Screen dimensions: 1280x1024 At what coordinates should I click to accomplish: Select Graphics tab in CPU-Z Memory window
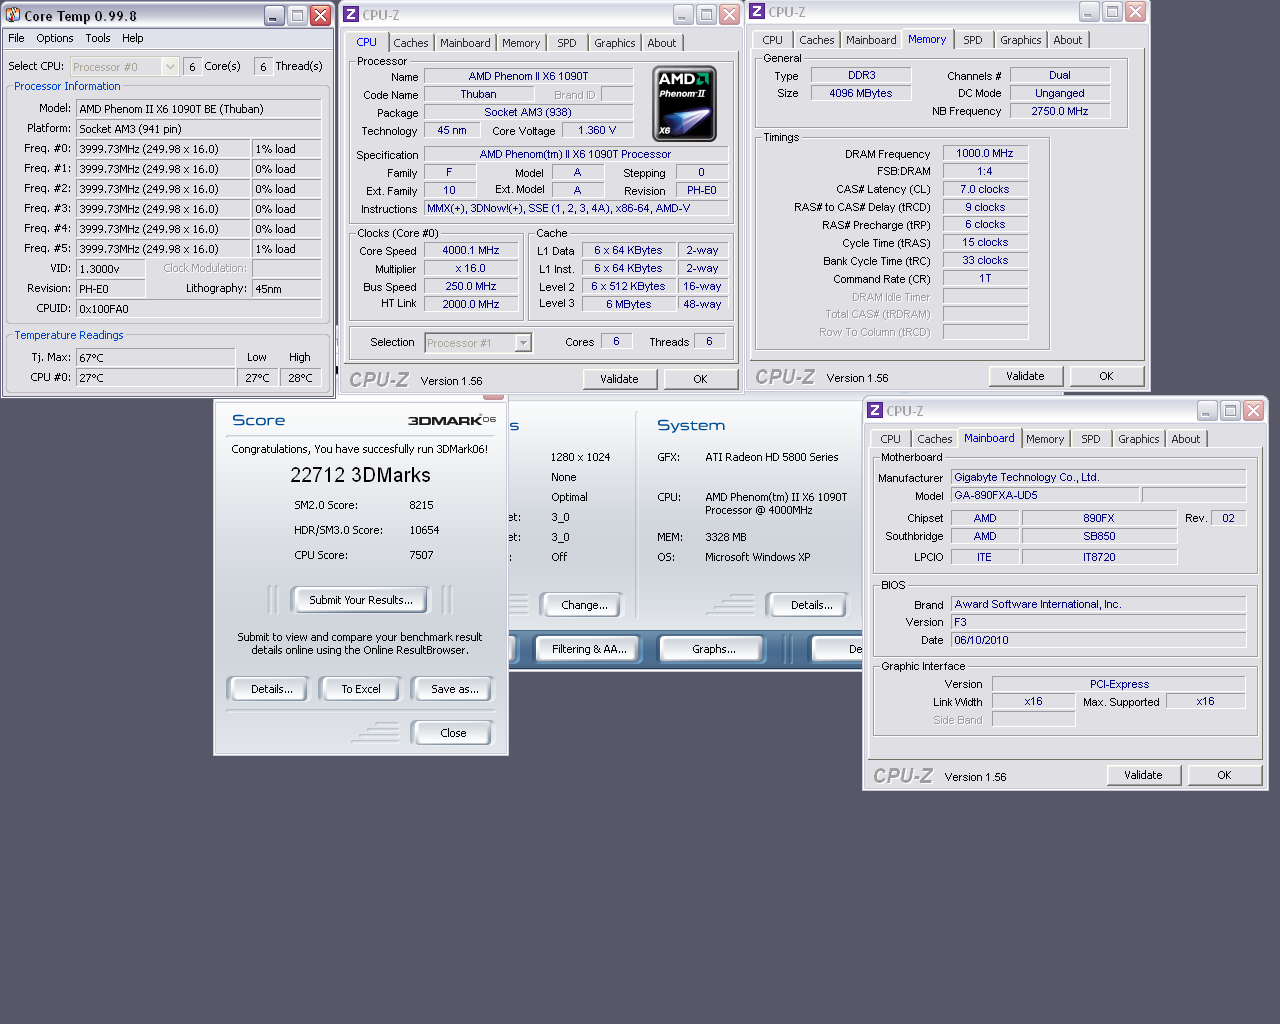click(x=1020, y=40)
